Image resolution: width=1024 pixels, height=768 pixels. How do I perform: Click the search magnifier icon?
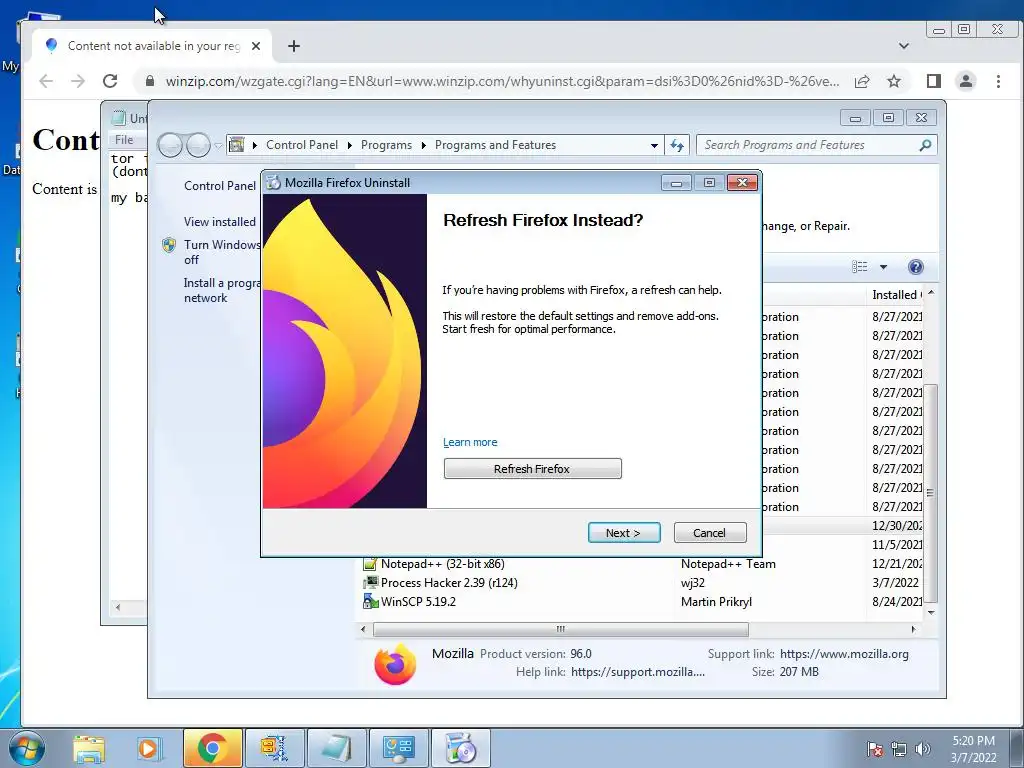[925, 145]
